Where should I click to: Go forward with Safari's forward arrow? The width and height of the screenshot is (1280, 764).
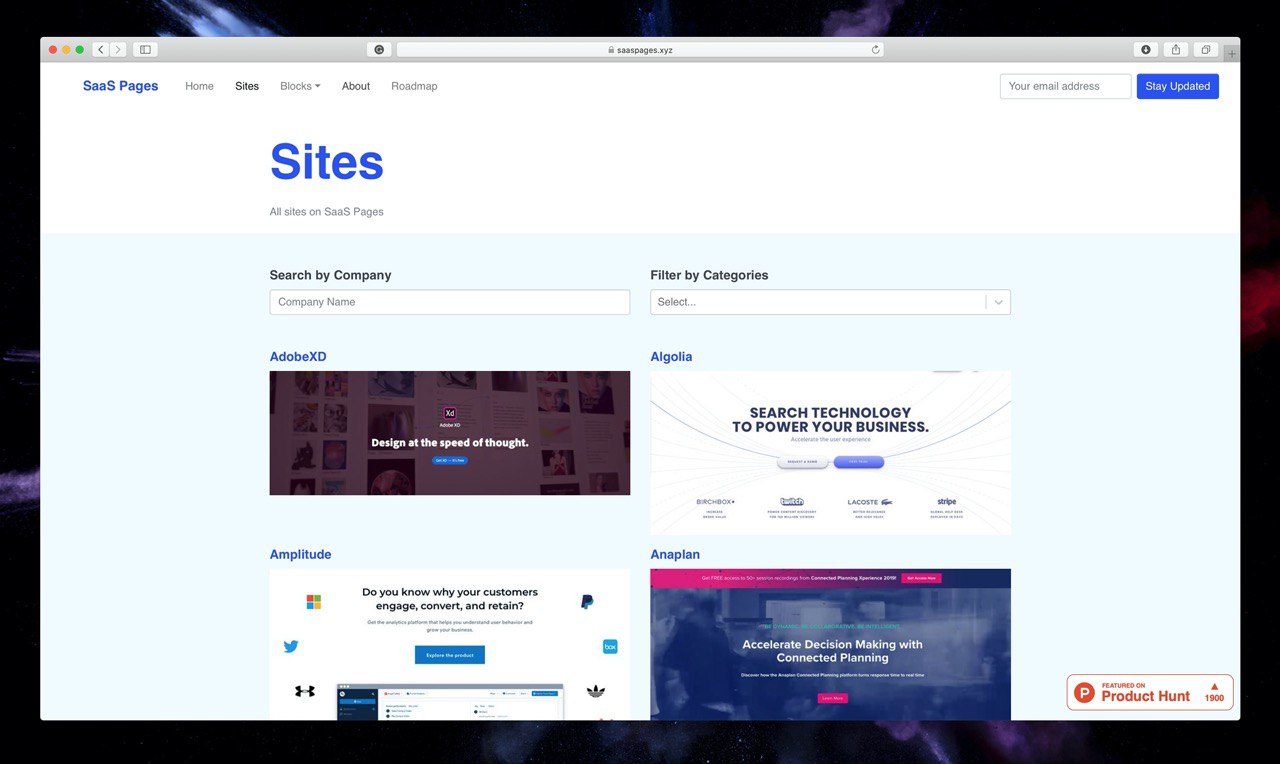coord(118,49)
